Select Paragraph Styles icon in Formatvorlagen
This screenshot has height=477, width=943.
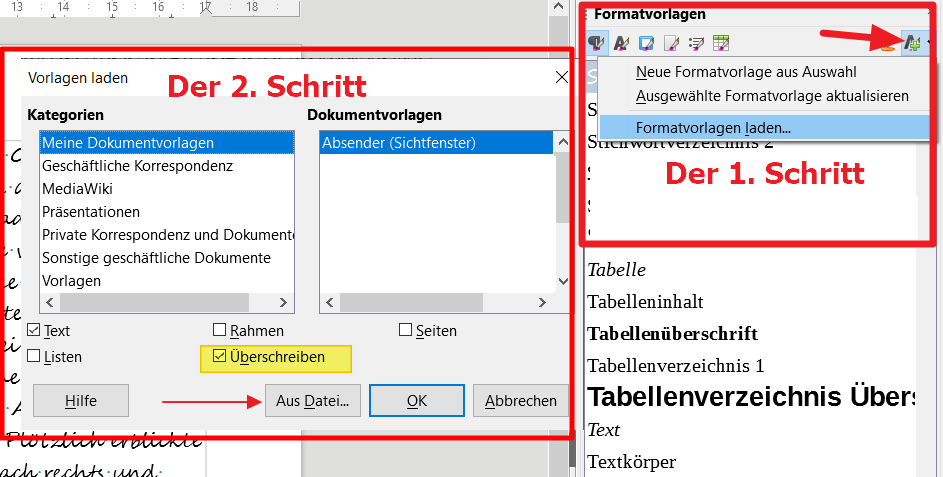(x=597, y=43)
